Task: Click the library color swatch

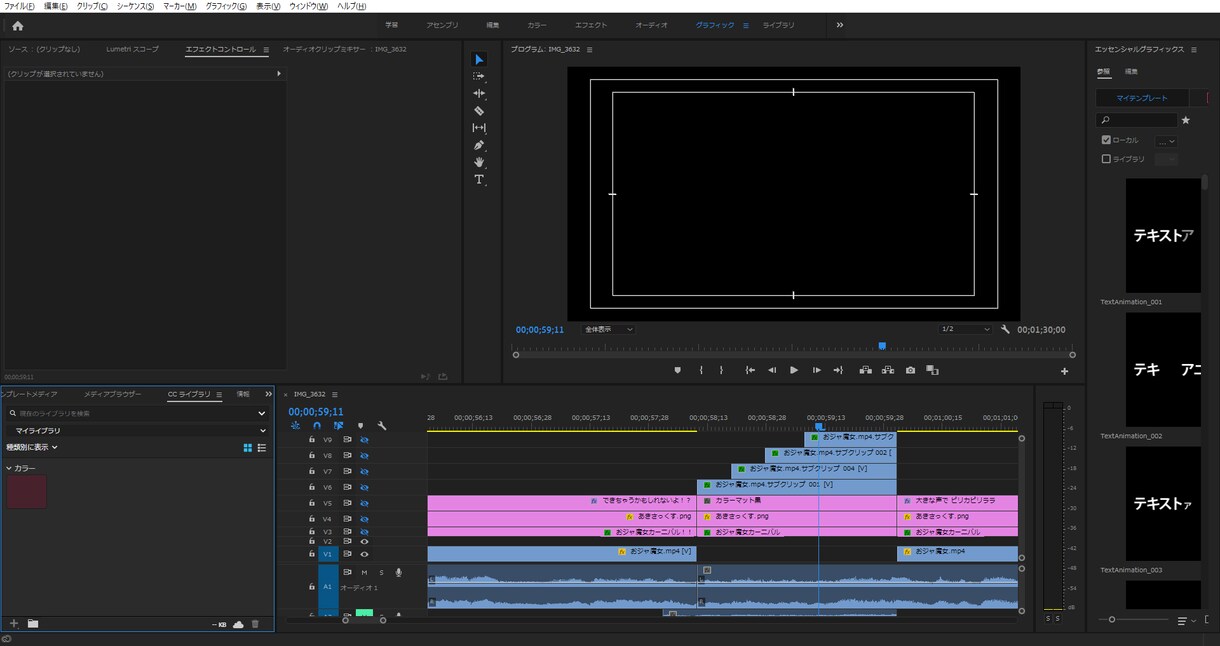Action: (x=27, y=492)
